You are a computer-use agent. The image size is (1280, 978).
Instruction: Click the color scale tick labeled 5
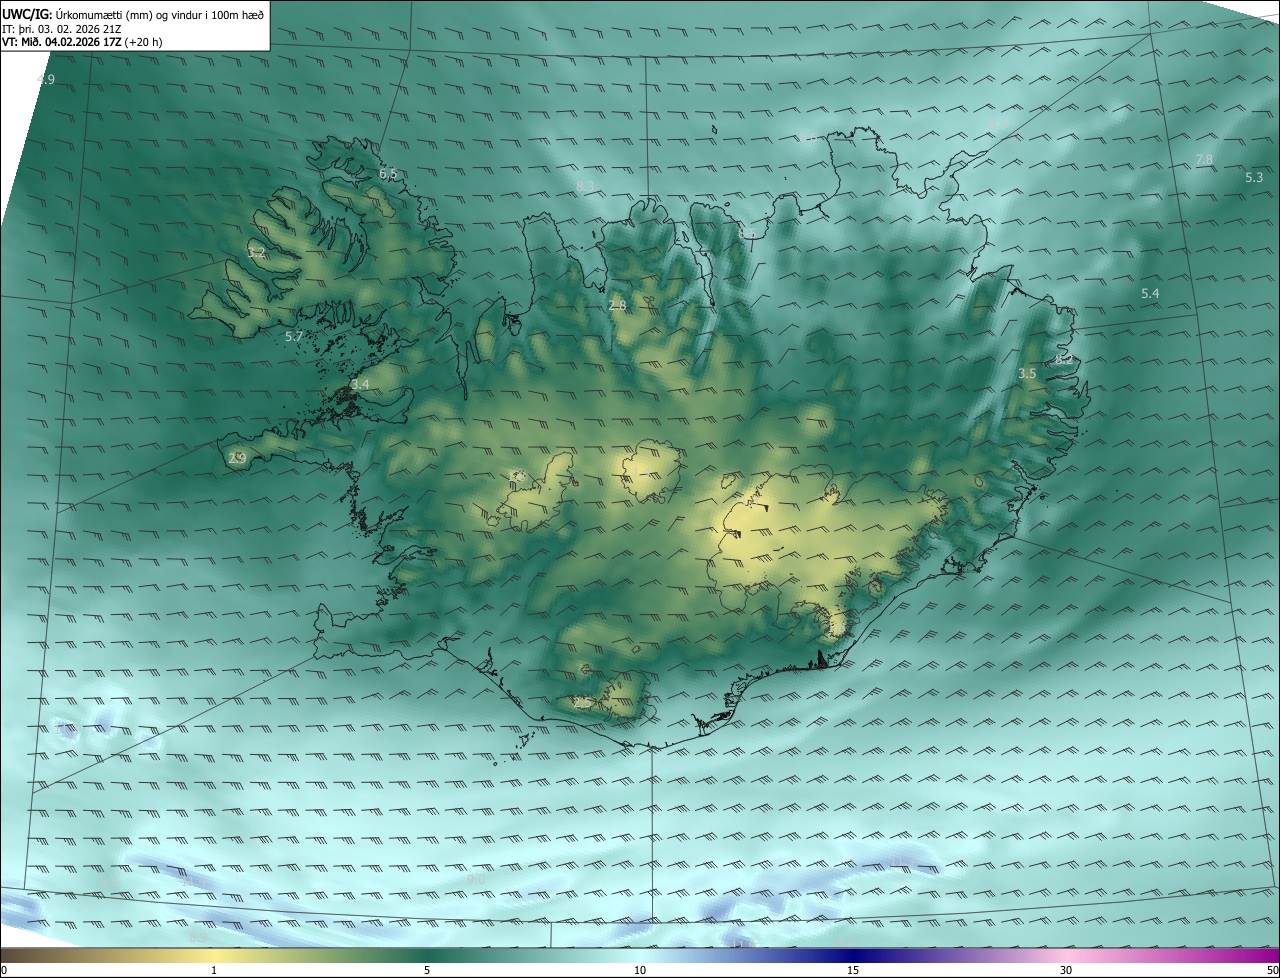tap(427, 970)
